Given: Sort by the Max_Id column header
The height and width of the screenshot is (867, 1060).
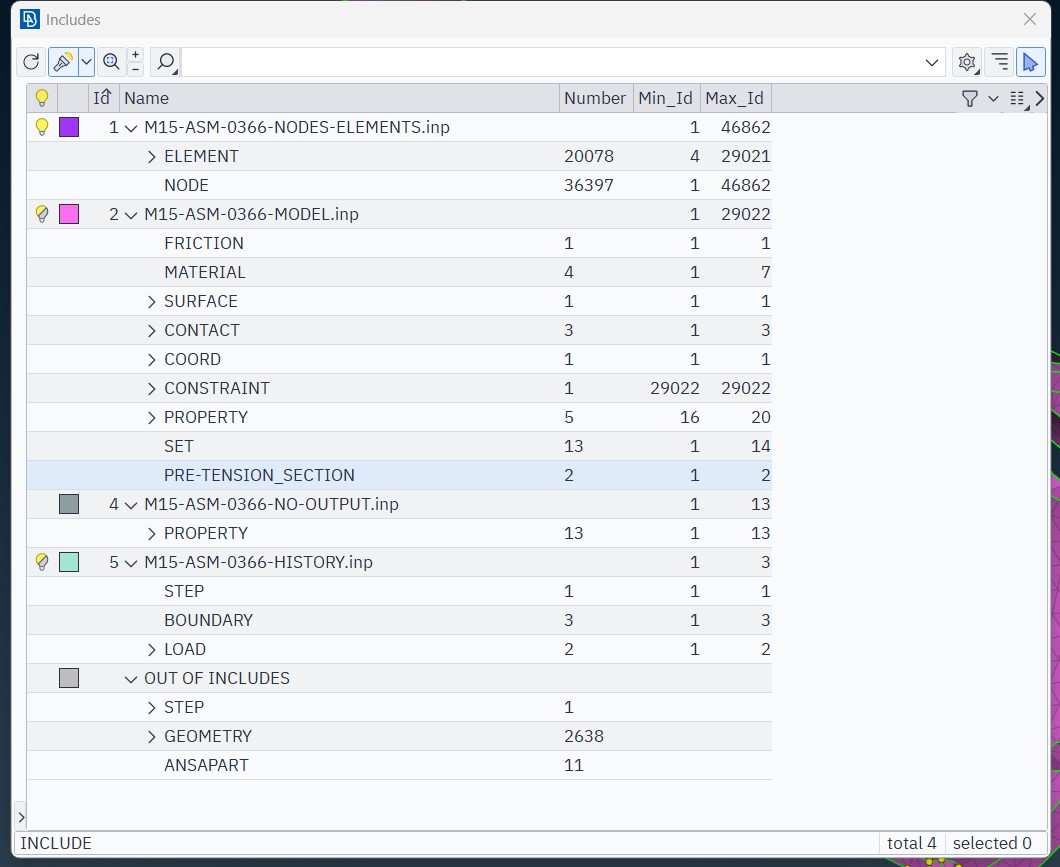Looking at the screenshot, I should (x=734, y=98).
